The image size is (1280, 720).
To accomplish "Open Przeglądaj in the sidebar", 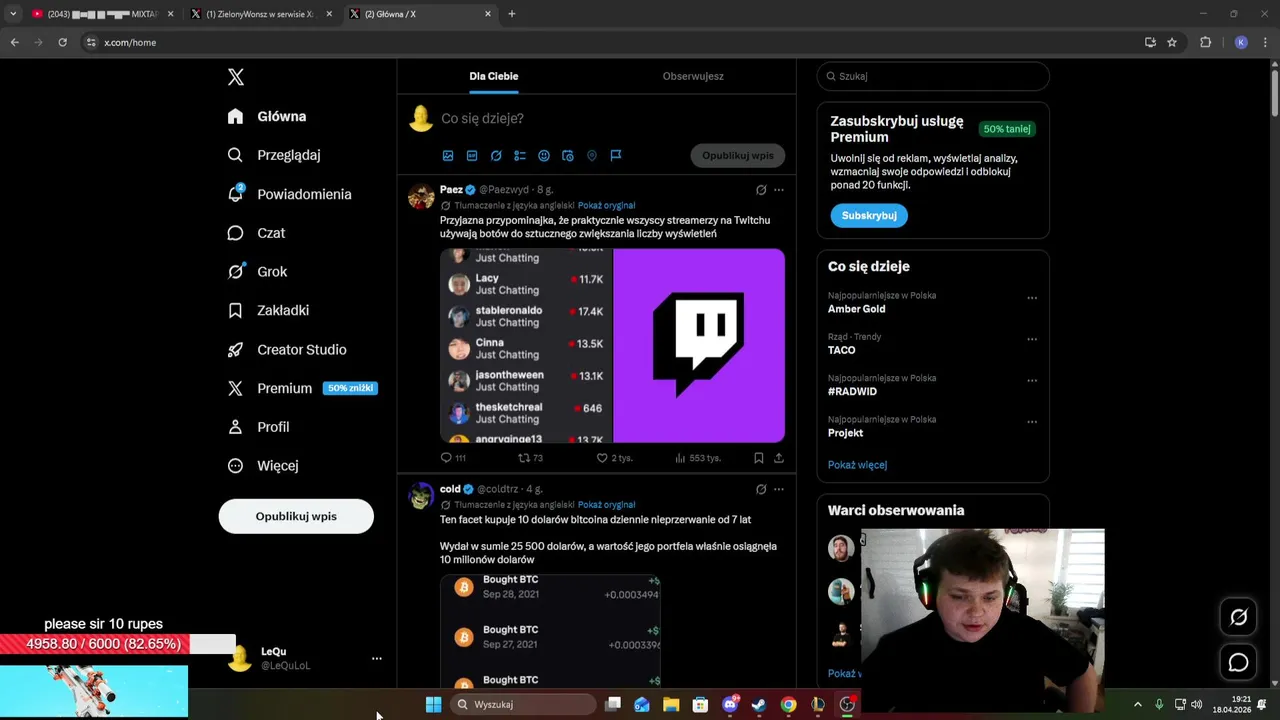I will (274, 155).
